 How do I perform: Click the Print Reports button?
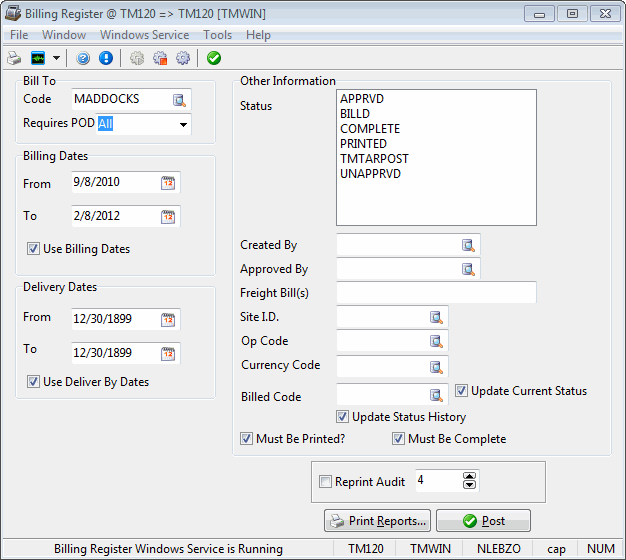pyautogui.click(x=378, y=521)
